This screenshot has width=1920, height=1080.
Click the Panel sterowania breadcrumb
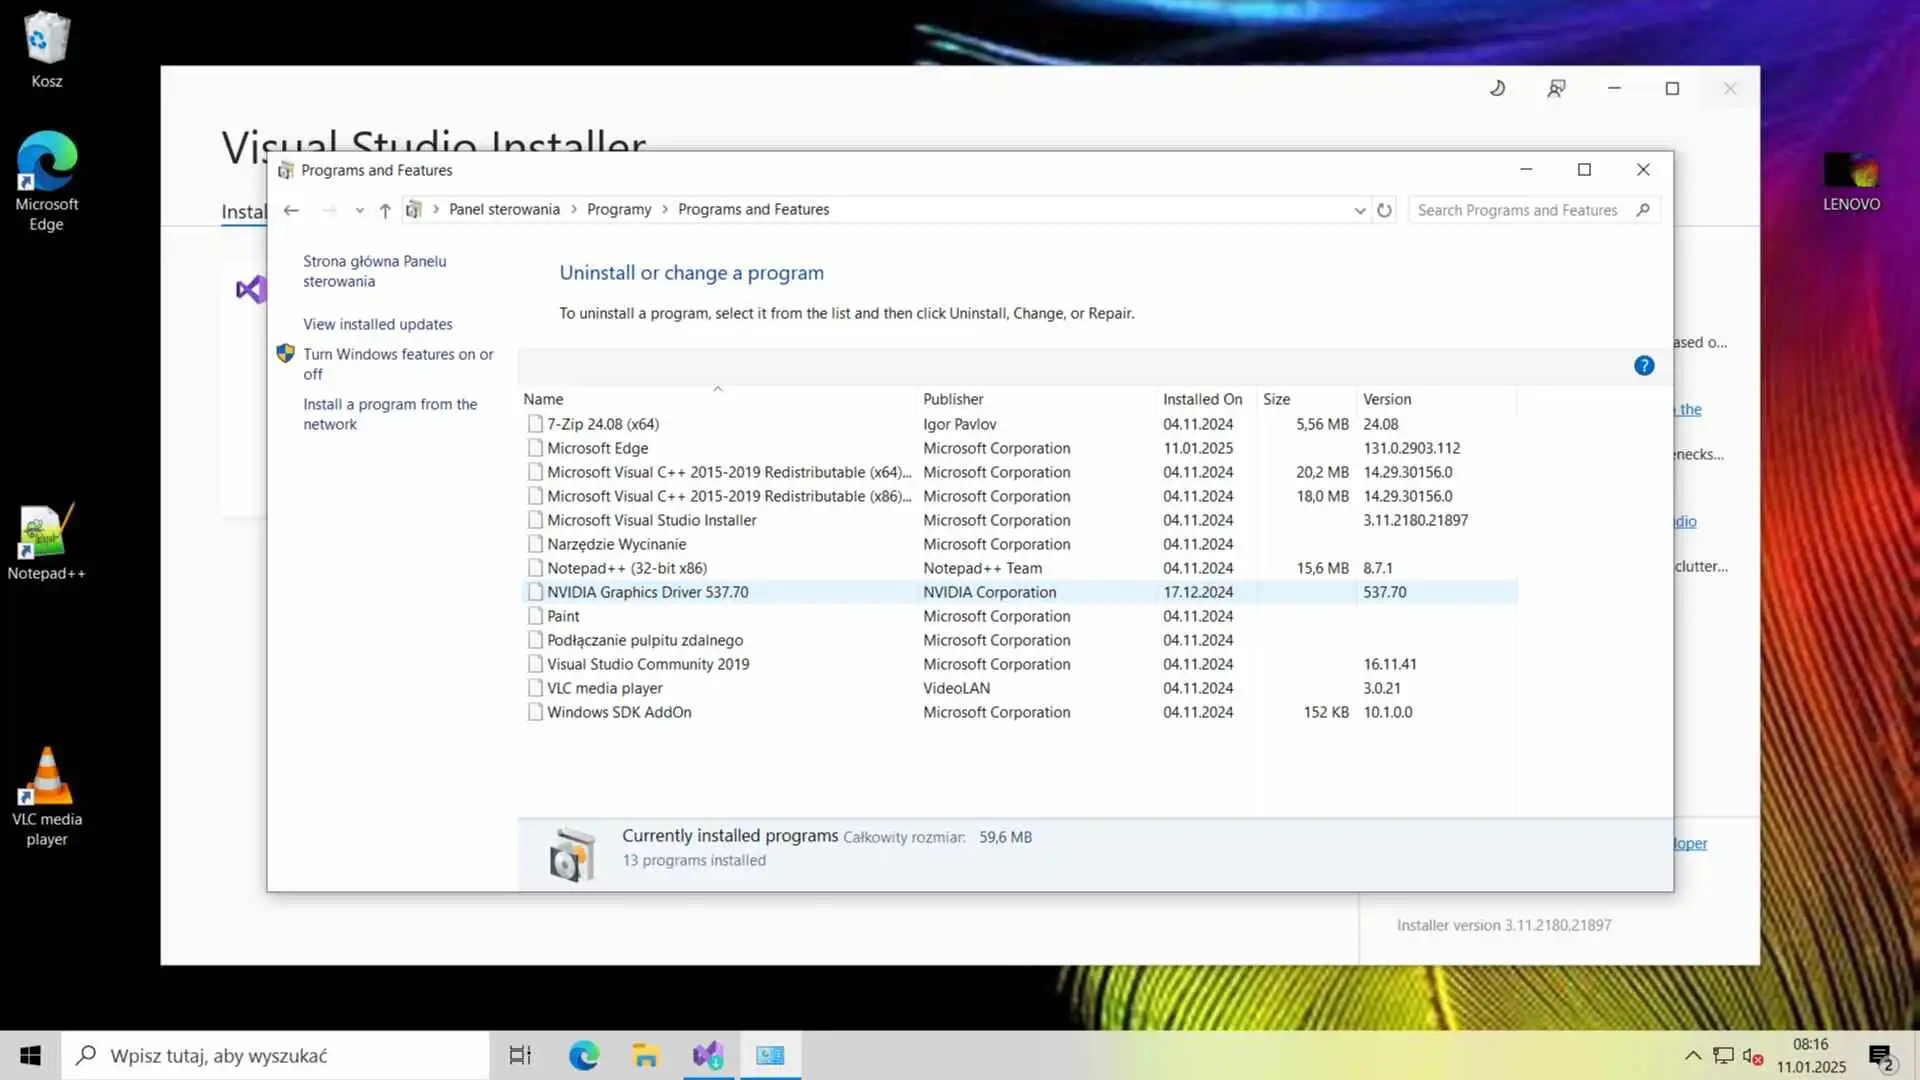504,209
